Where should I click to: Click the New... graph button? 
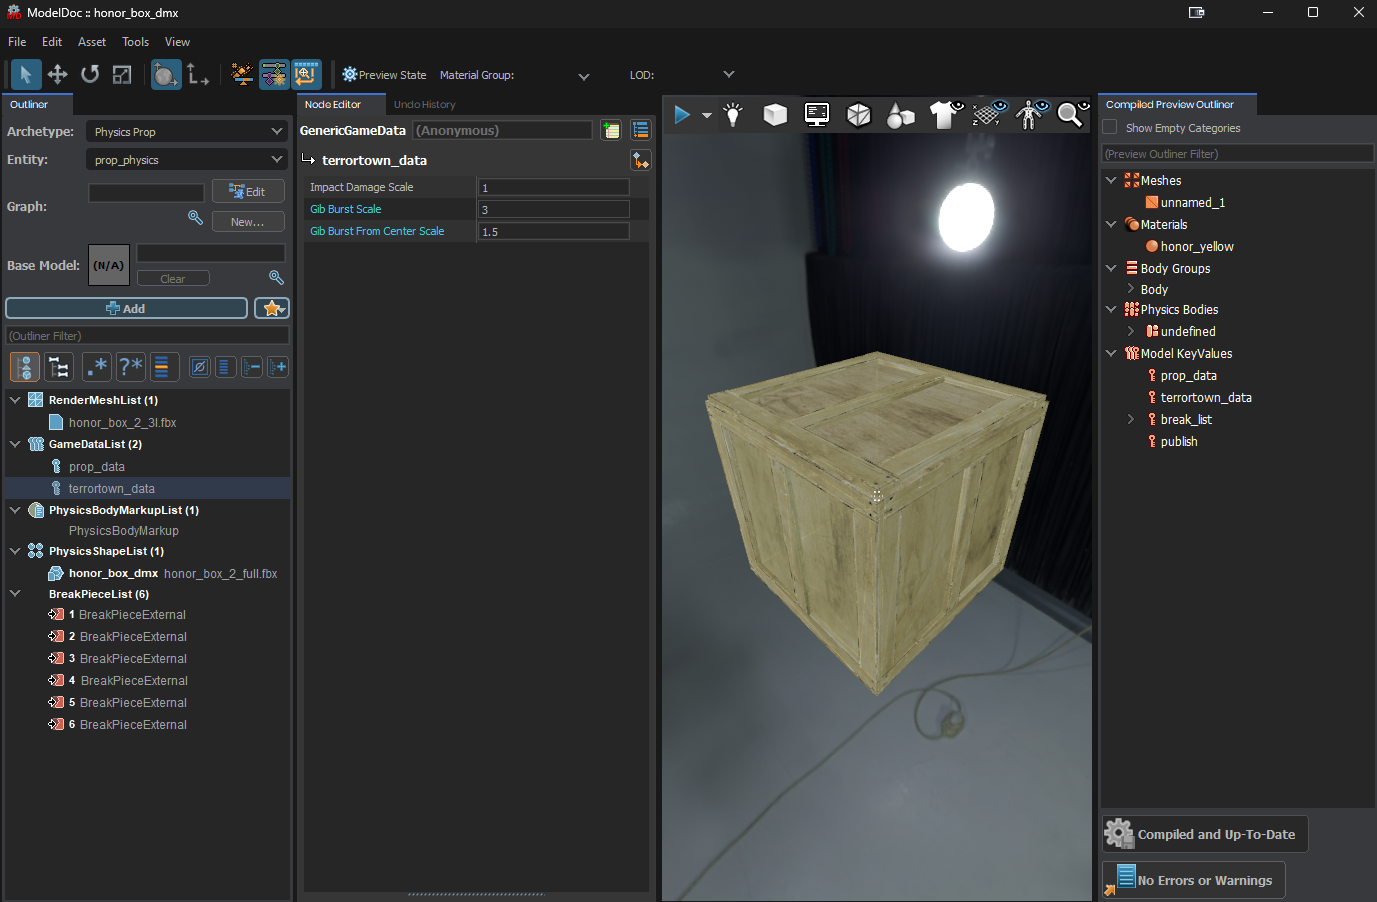click(248, 222)
